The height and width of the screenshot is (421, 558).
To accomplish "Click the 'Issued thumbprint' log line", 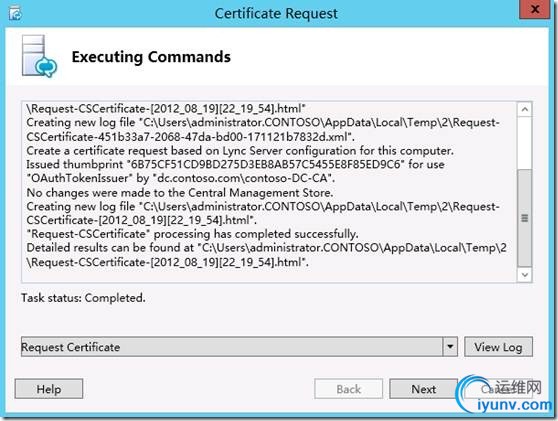I will [235, 164].
